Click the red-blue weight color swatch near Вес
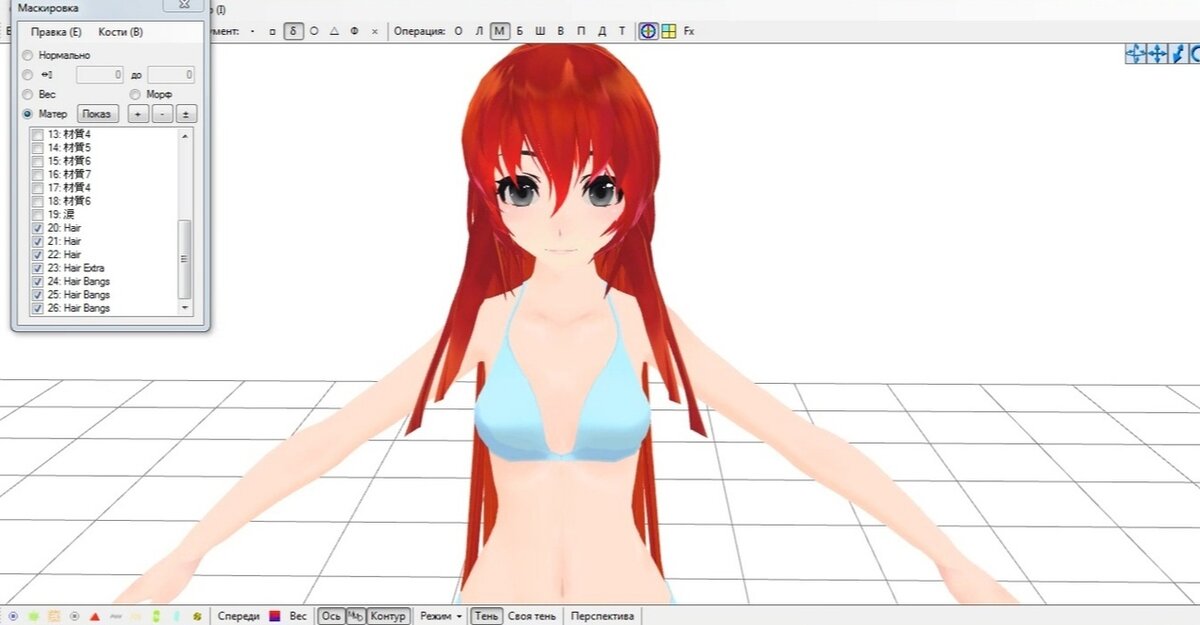Viewport: 1200px width, 625px height. (275, 616)
